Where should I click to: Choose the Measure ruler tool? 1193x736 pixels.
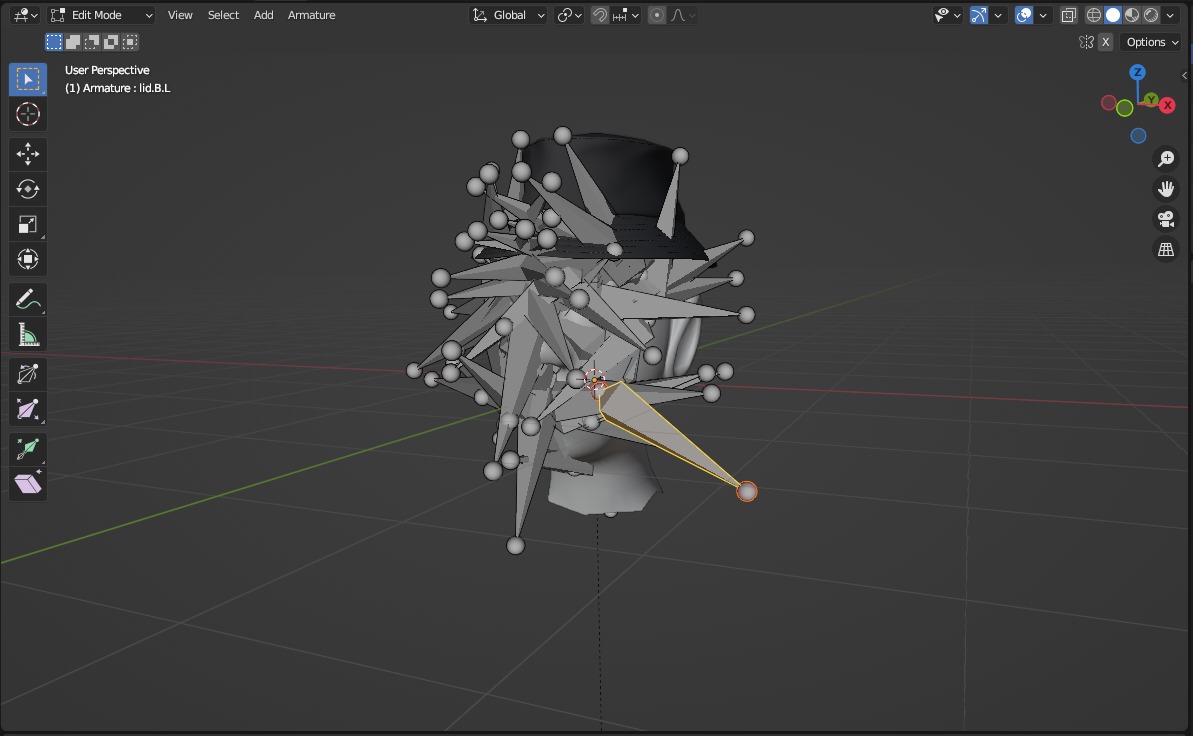click(x=28, y=335)
